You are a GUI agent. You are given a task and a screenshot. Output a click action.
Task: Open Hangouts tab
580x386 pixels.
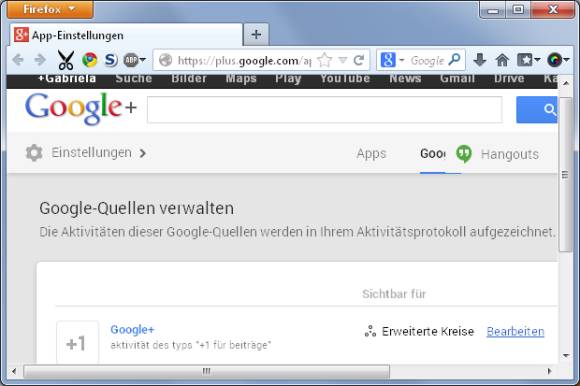coord(510,154)
